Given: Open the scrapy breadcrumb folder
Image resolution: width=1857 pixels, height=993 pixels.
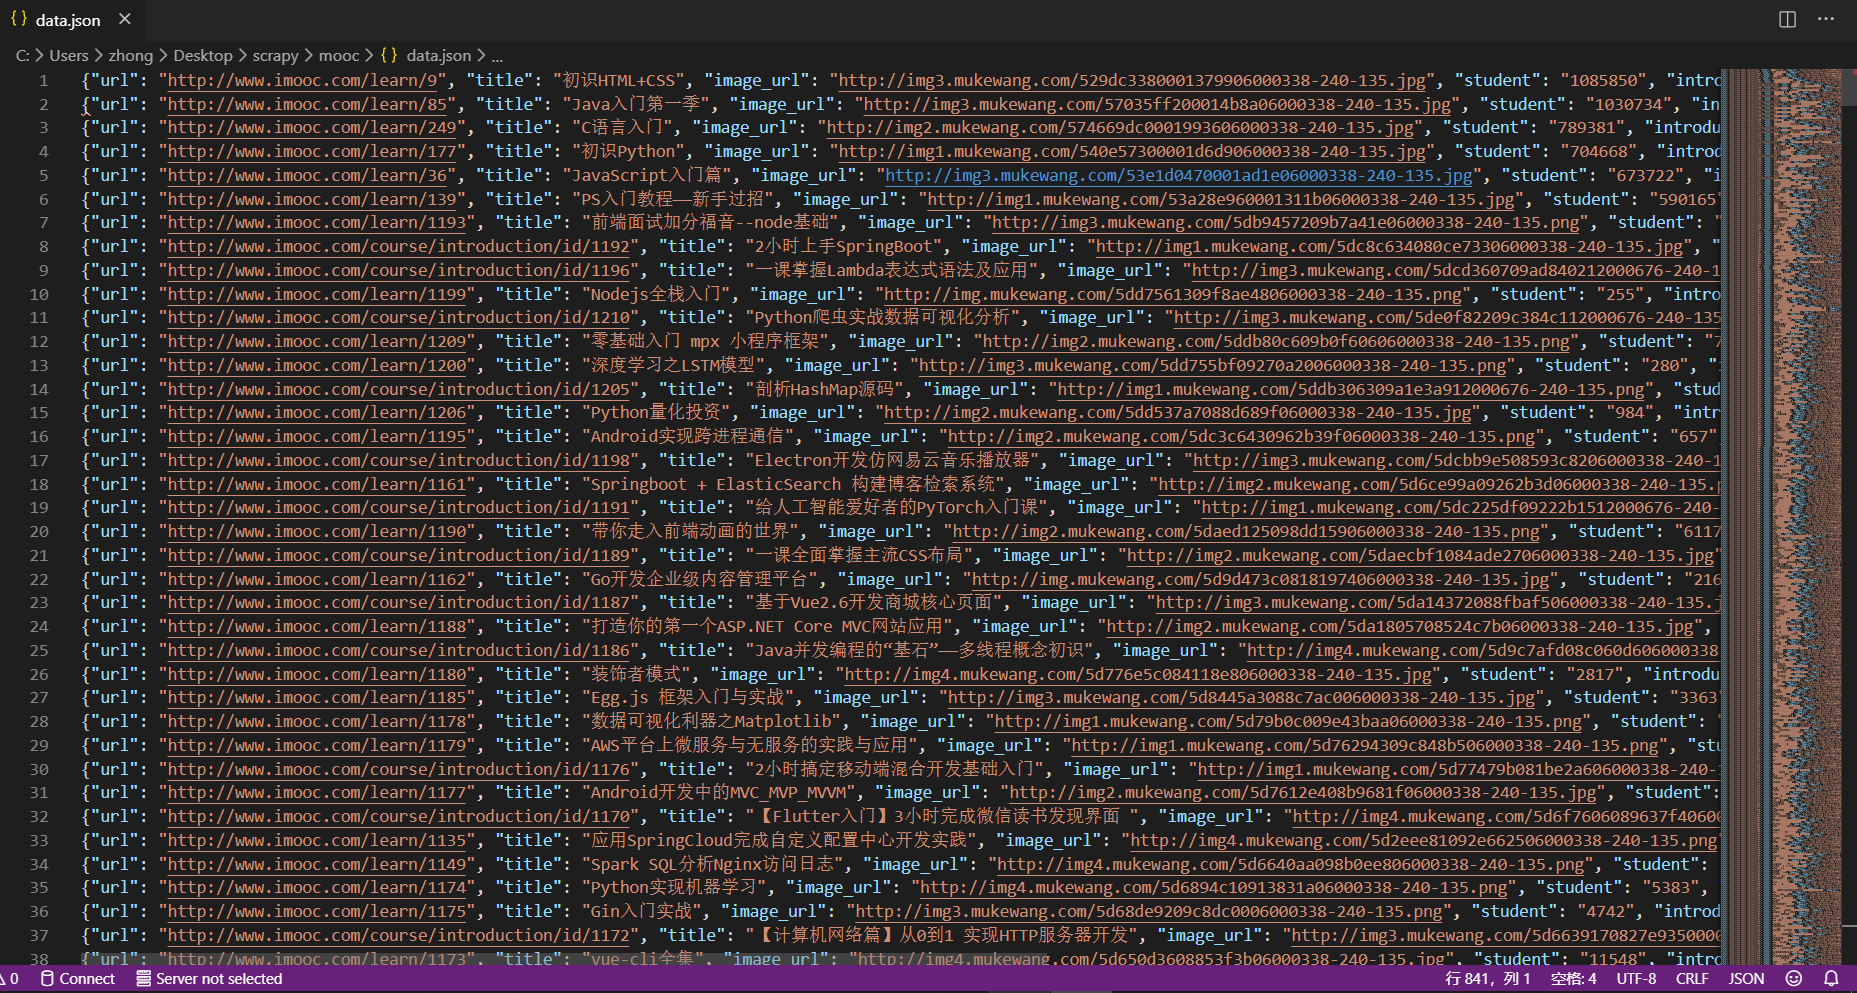Looking at the screenshot, I should 275,55.
